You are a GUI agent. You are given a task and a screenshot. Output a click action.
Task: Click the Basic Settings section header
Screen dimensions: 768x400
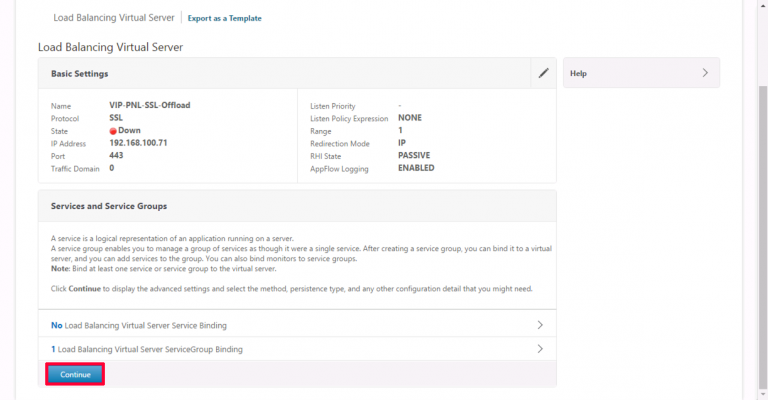(x=79, y=73)
